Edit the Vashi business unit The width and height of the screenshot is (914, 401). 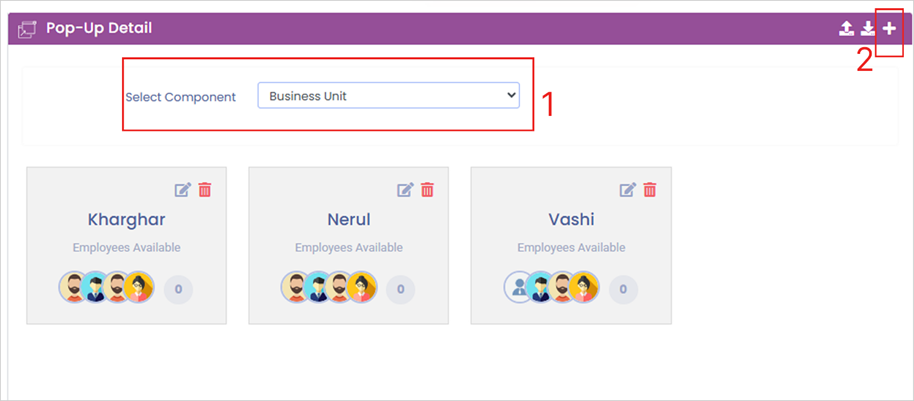627,190
